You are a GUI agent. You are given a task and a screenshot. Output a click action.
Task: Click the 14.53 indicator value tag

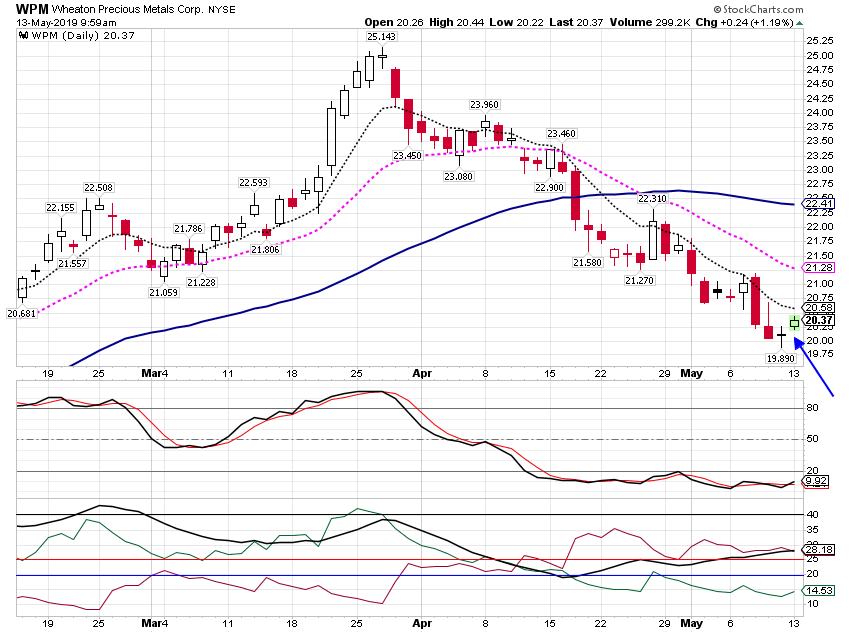819,590
